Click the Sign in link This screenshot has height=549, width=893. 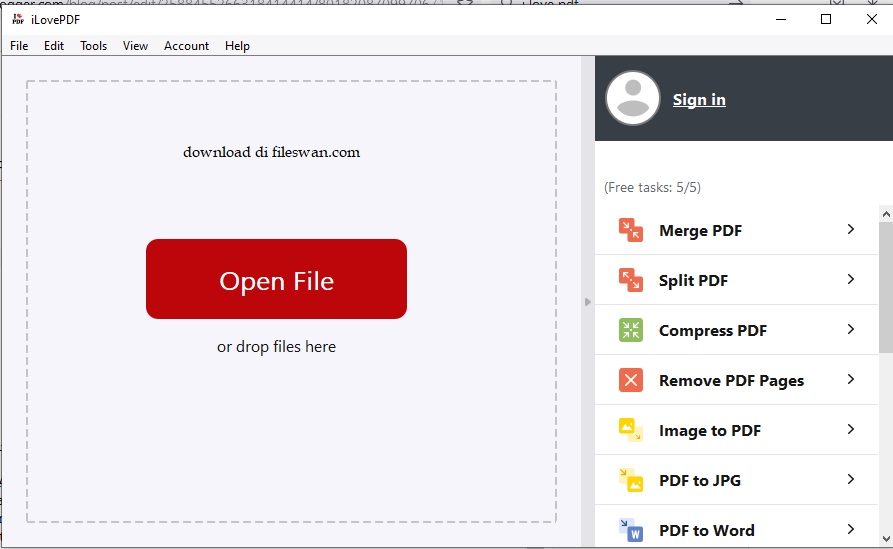[699, 100]
